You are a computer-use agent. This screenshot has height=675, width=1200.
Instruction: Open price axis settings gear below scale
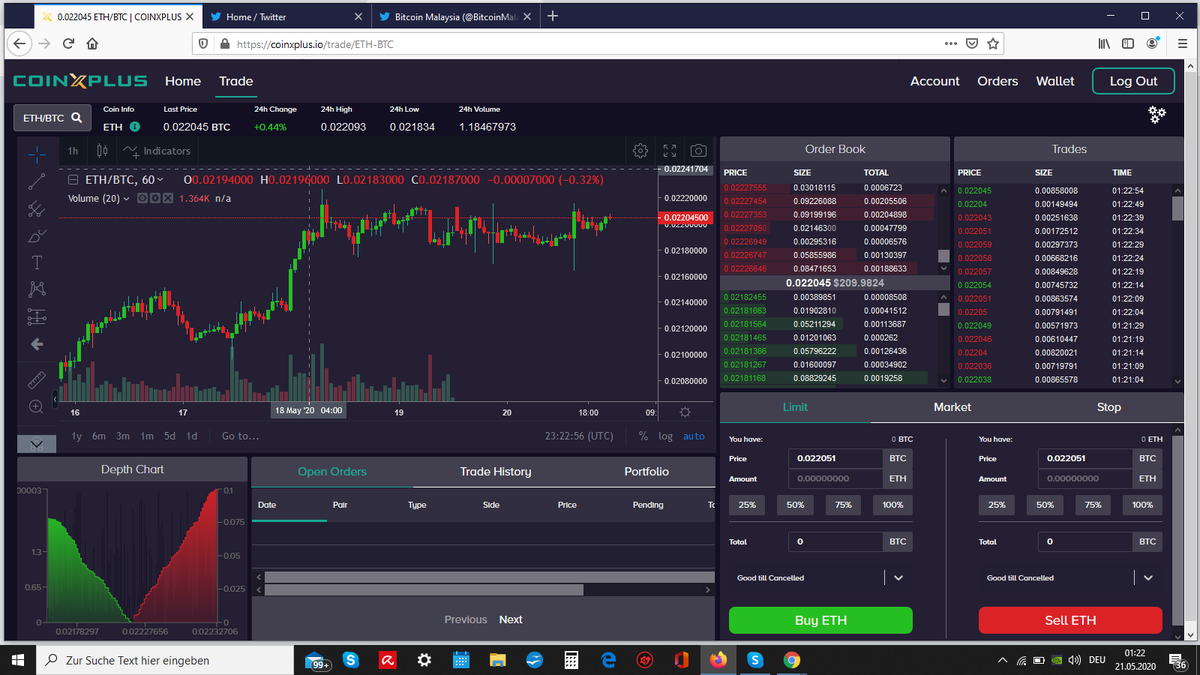click(685, 412)
